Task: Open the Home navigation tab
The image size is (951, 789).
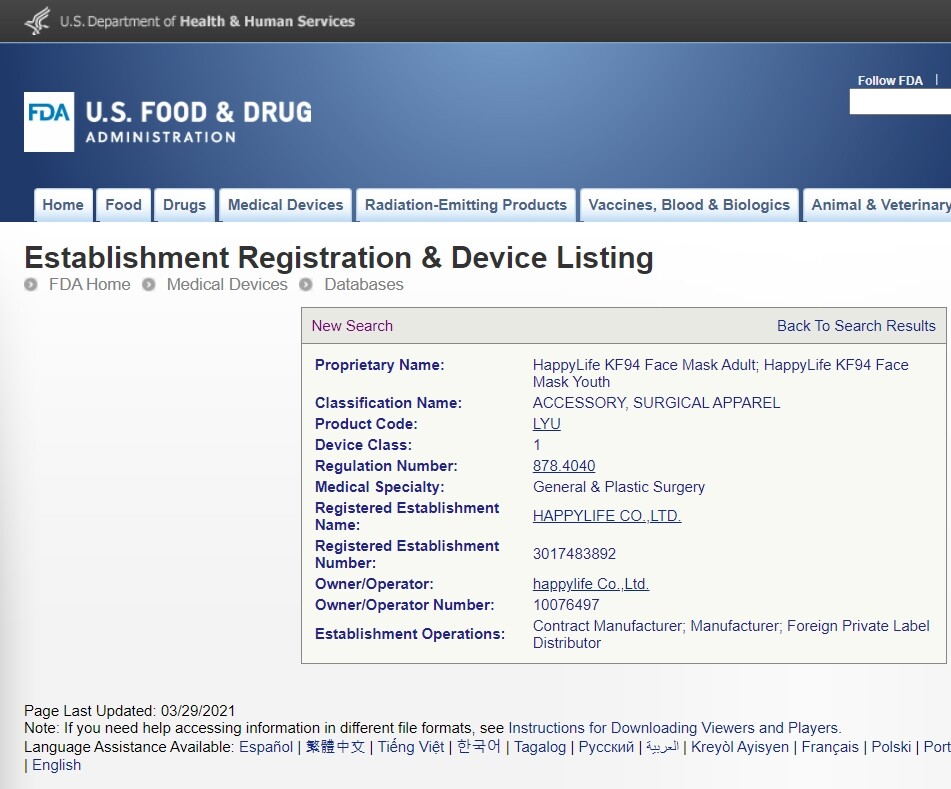Action: coord(63,205)
